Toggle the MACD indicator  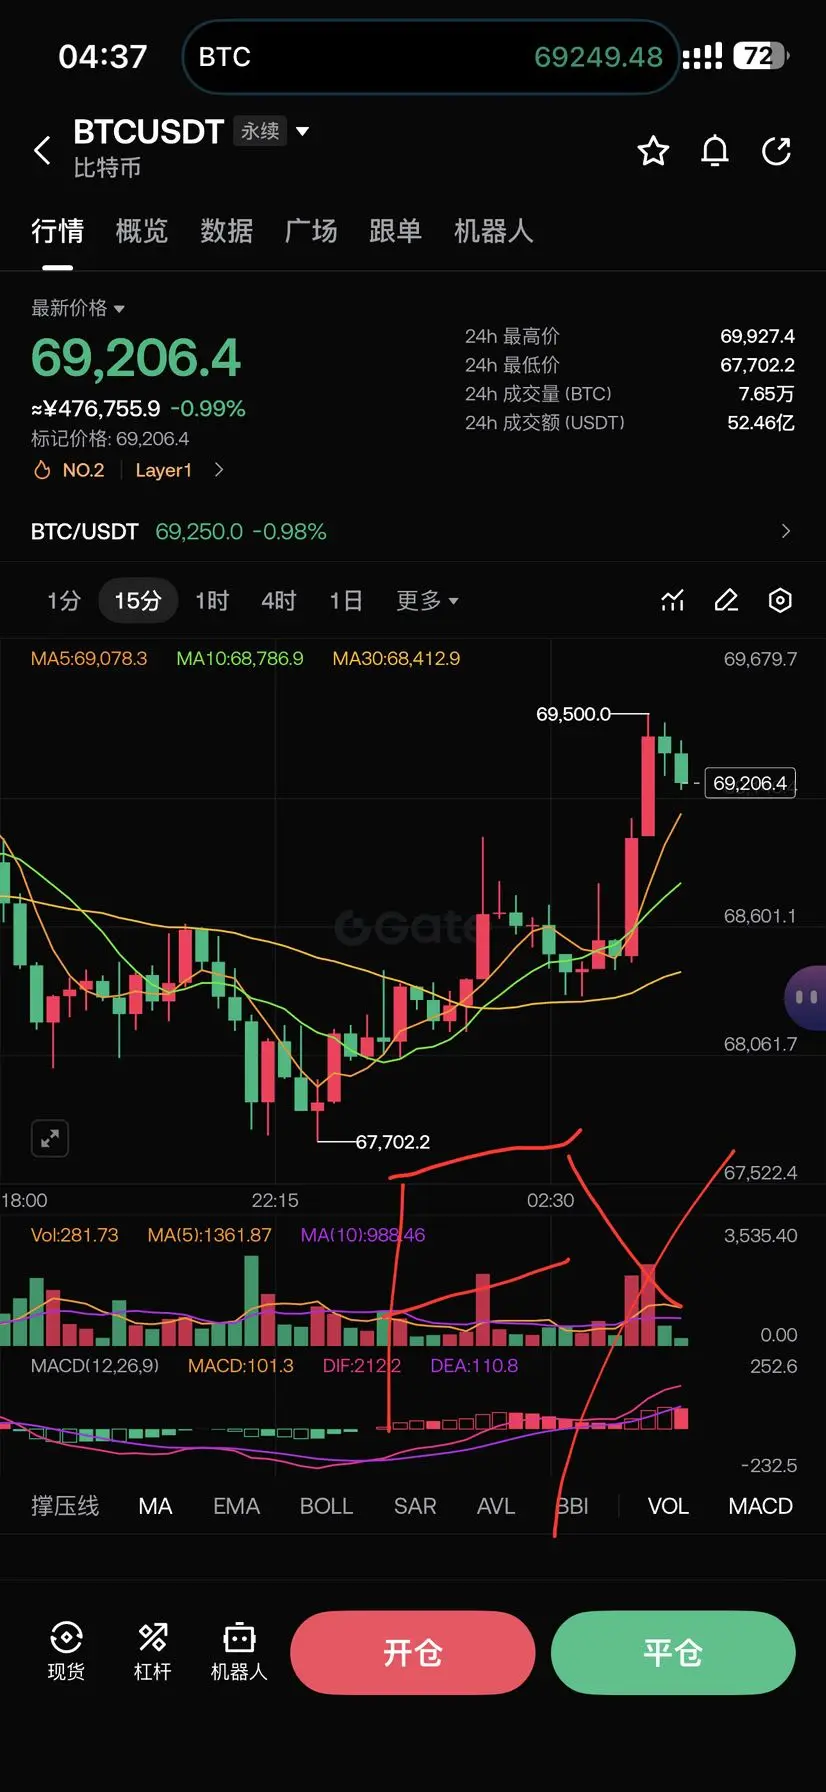point(760,1506)
